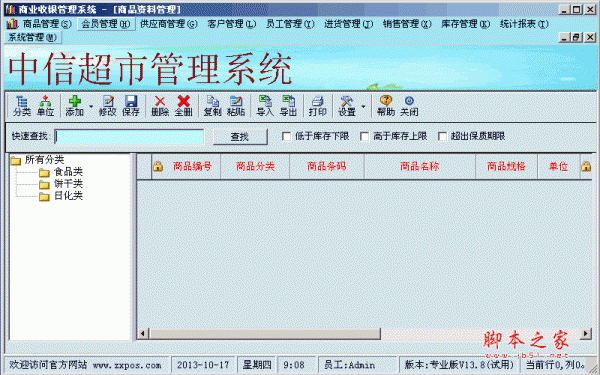Open the 库存管理(K) menu
The image size is (600, 375).
click(466, 24)
